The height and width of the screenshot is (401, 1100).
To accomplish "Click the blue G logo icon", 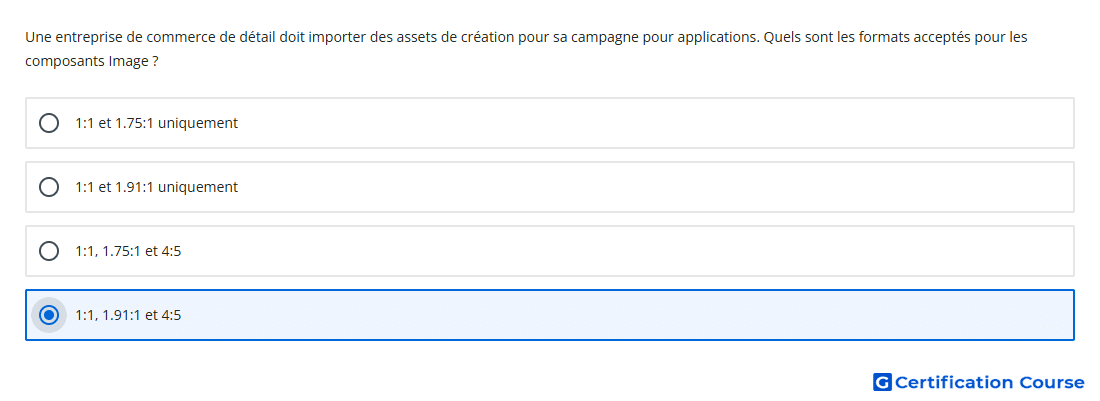I will pyautogui.click(x=882, y=382).
